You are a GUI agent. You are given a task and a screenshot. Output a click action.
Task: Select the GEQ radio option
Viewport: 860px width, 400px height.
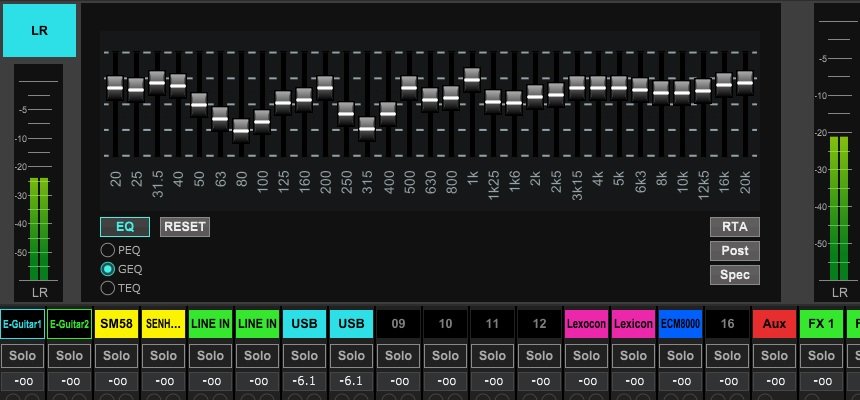[x=107, y=269]
